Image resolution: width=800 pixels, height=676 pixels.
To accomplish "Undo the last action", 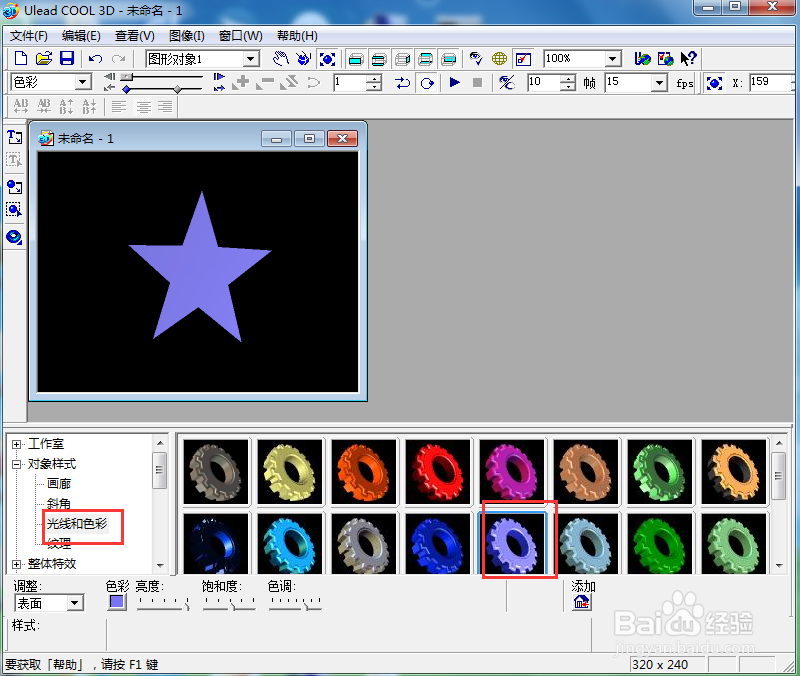I will [x=95, y=59].
